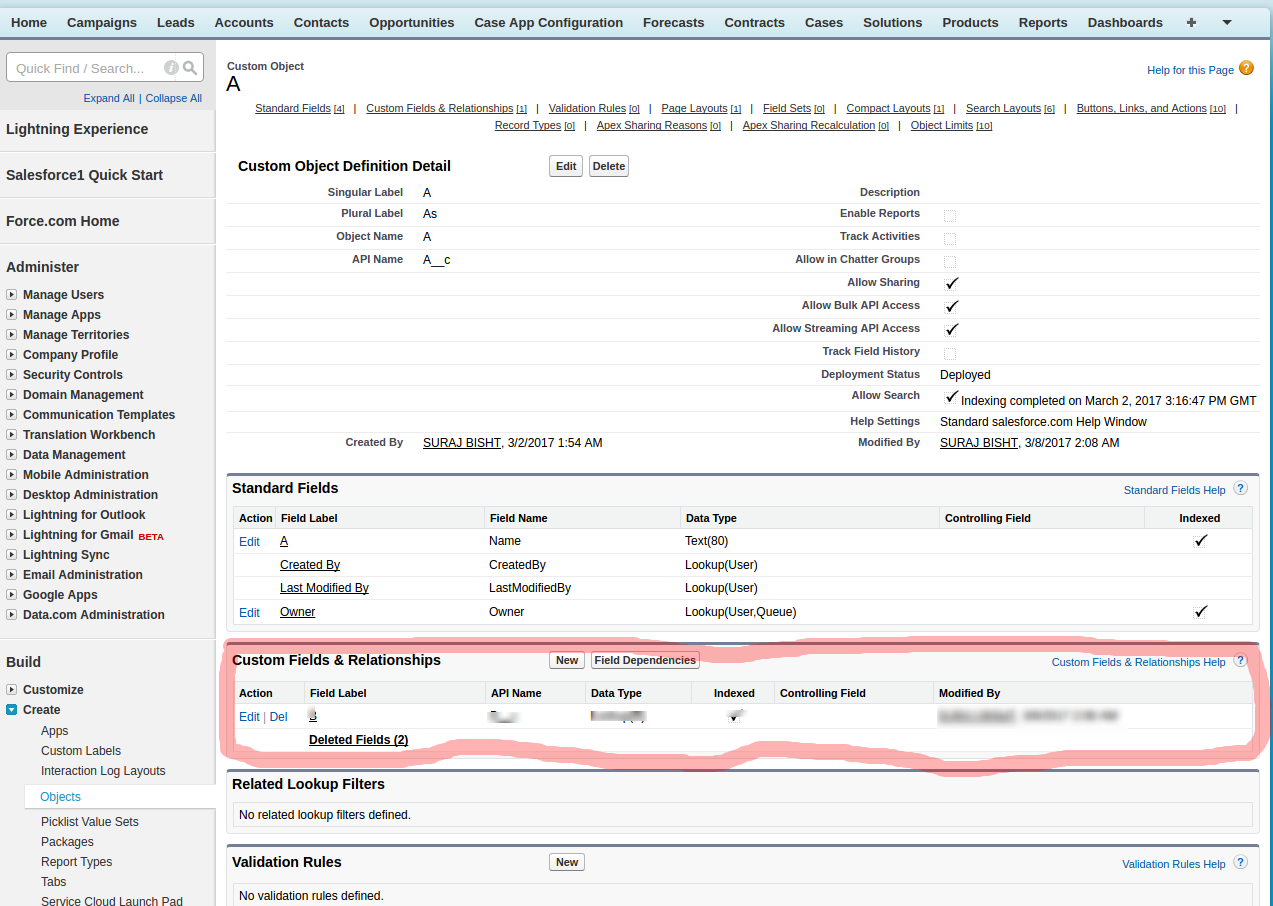Screen dimensions: 1273x906
Task: Expand the Manage Users tree node
Action: click(12, 295)
